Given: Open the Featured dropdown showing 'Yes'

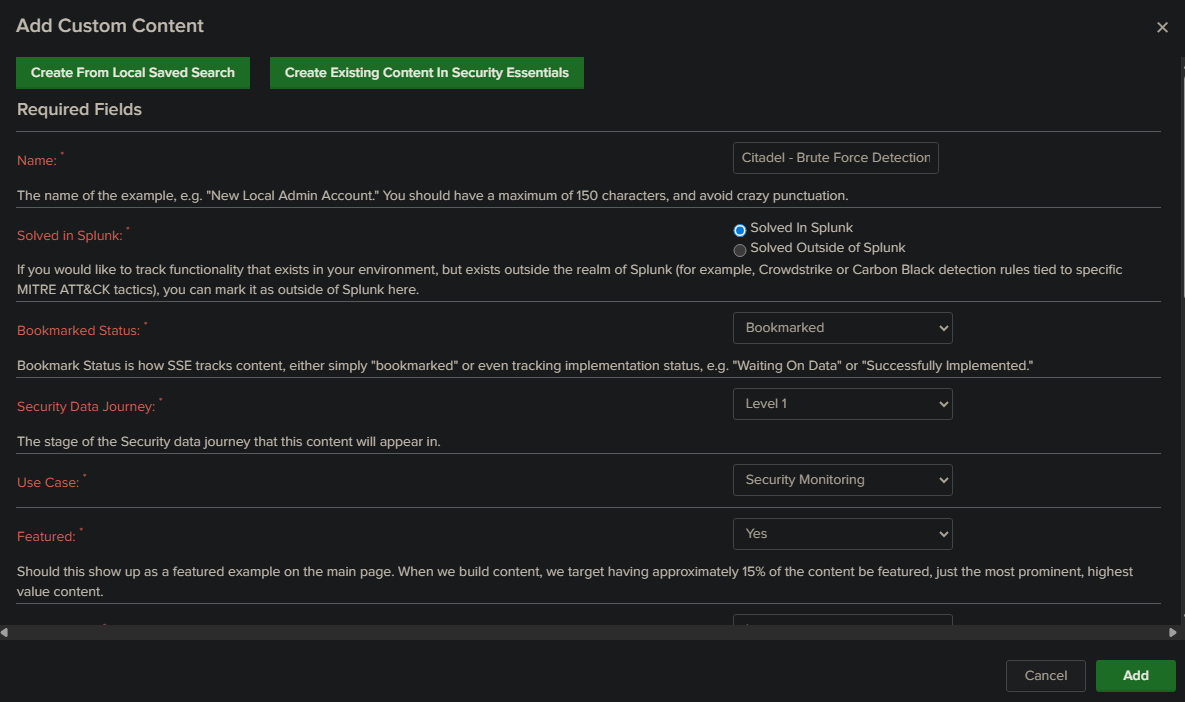Looking at the screenshot, I should (842, 533).
